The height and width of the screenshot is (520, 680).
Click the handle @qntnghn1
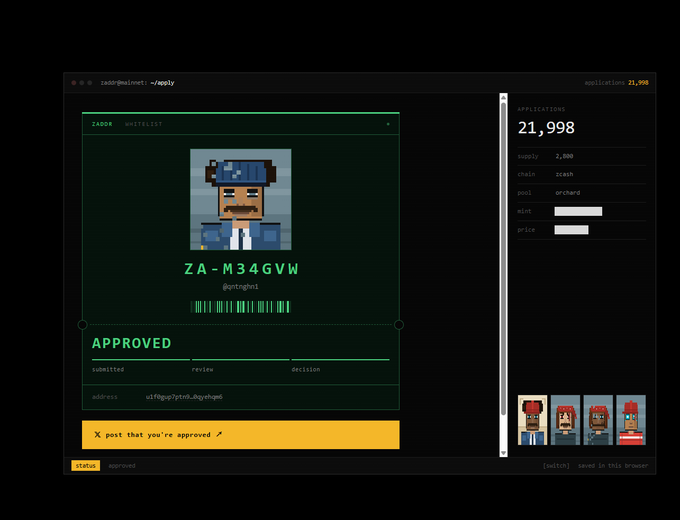[241, 287]
